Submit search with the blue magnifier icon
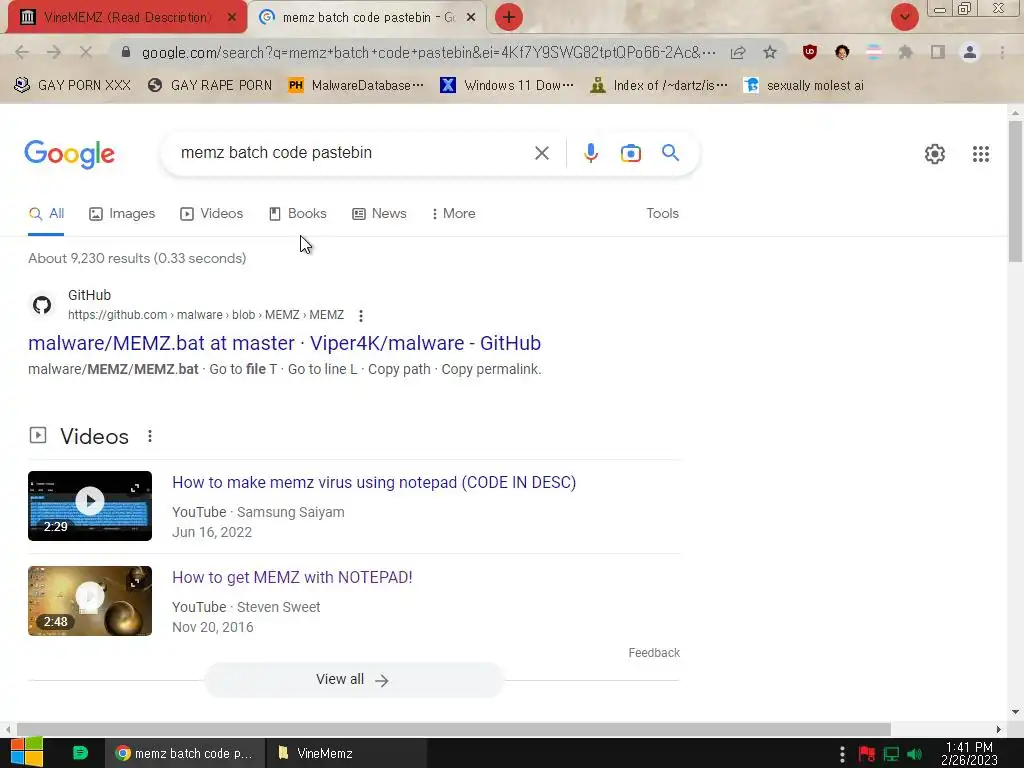Image resolution: width=1024 pixels, height=768 pixels. 670,153
